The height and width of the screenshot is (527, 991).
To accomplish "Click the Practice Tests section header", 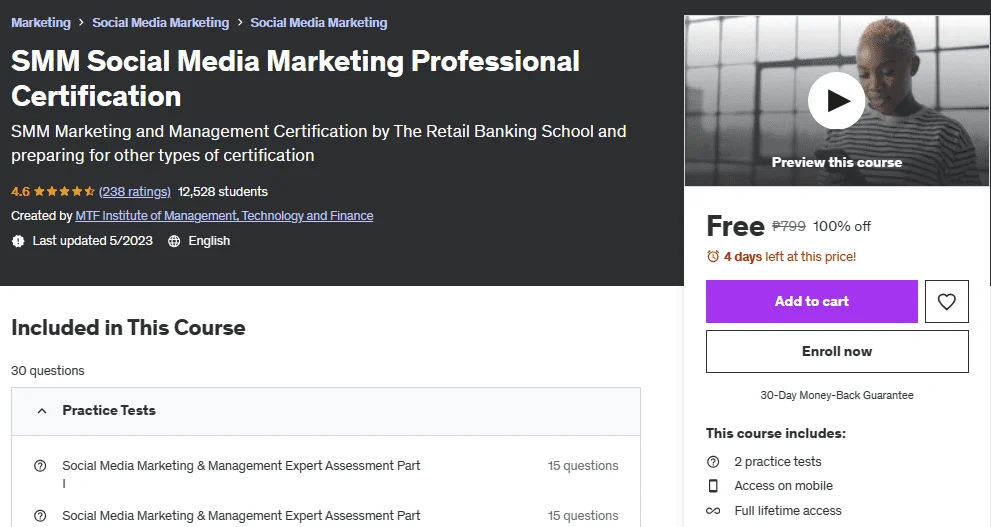I will click(326, 411).
